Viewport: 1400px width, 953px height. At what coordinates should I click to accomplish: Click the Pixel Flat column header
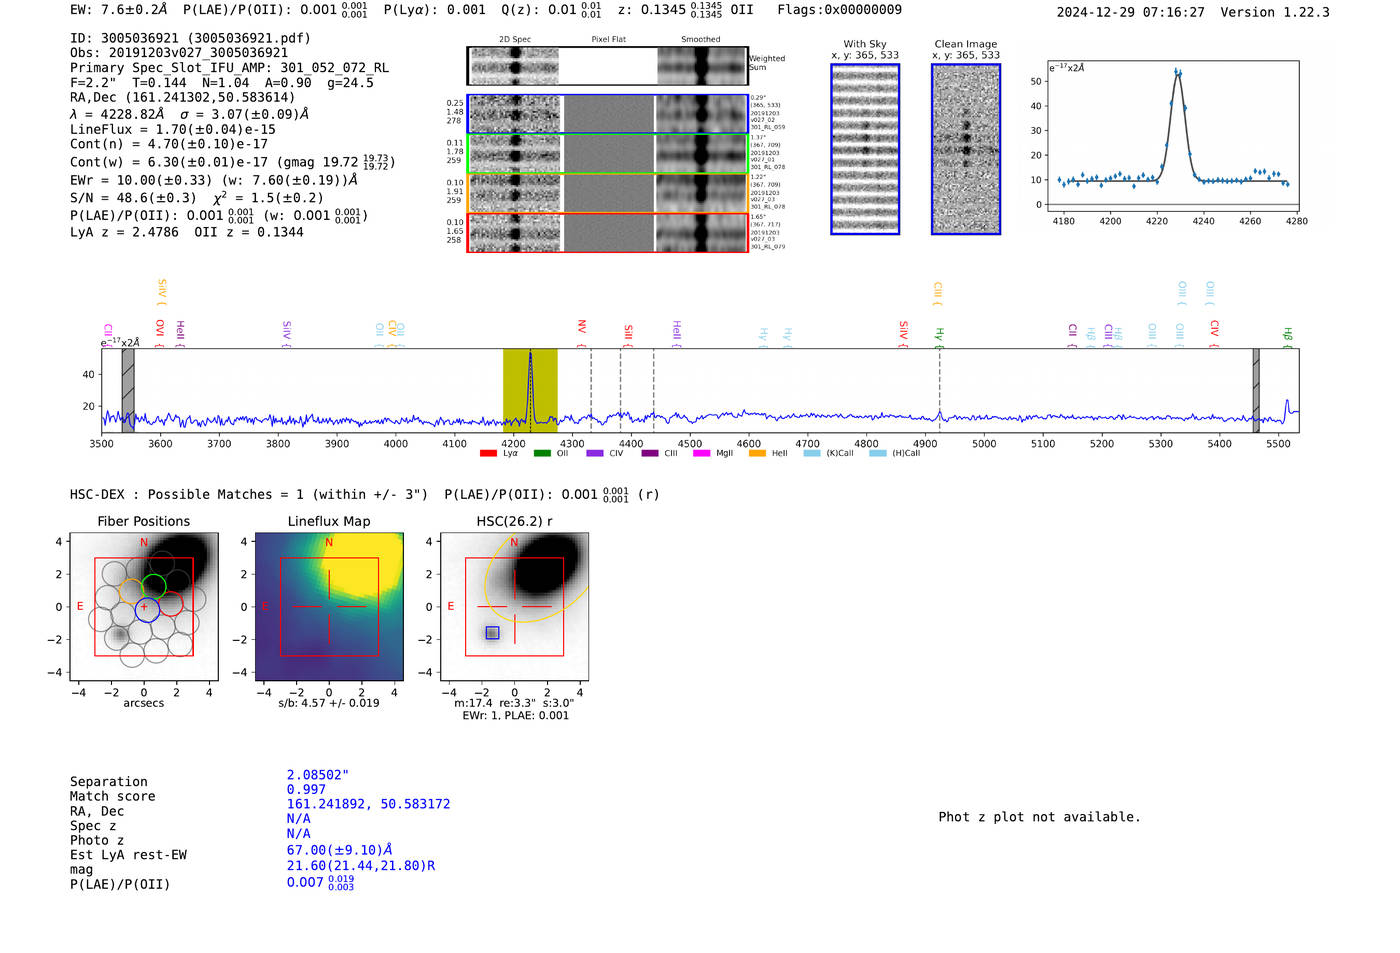pyautogui.click(x=608, y=39)
